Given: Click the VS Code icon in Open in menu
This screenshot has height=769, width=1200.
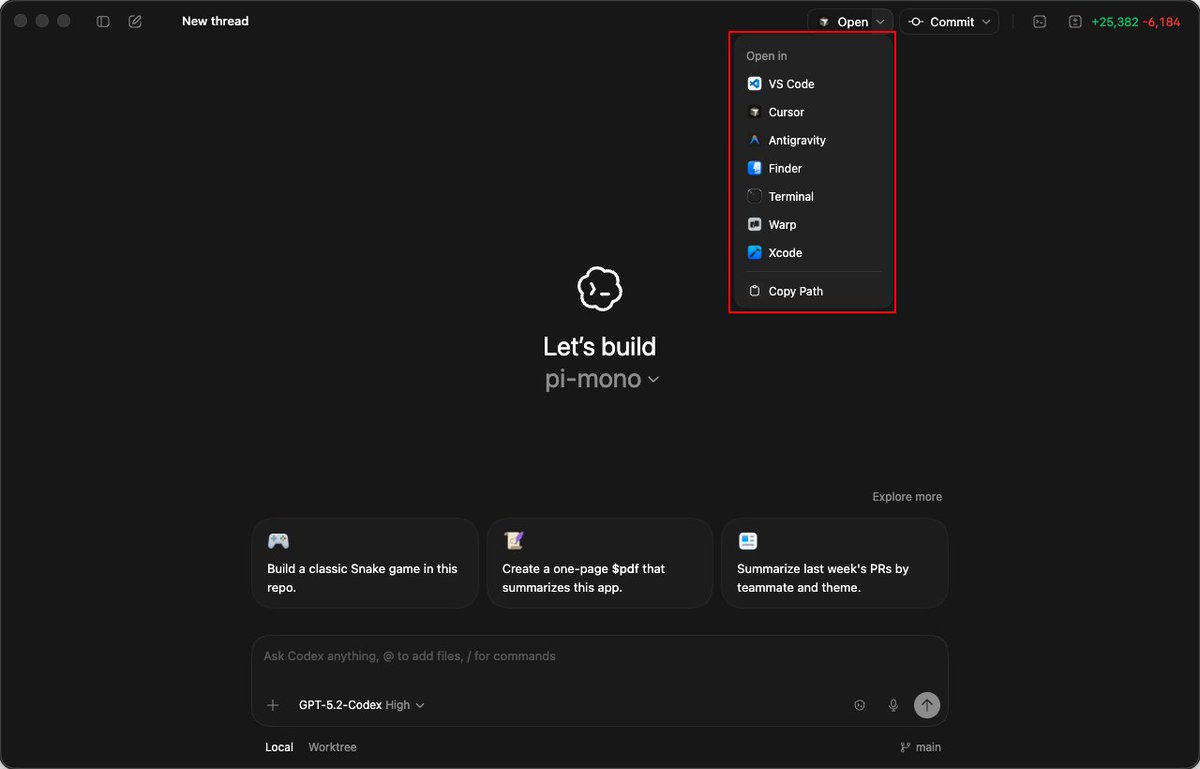Looking at the screenshot, I should [755, 84].
